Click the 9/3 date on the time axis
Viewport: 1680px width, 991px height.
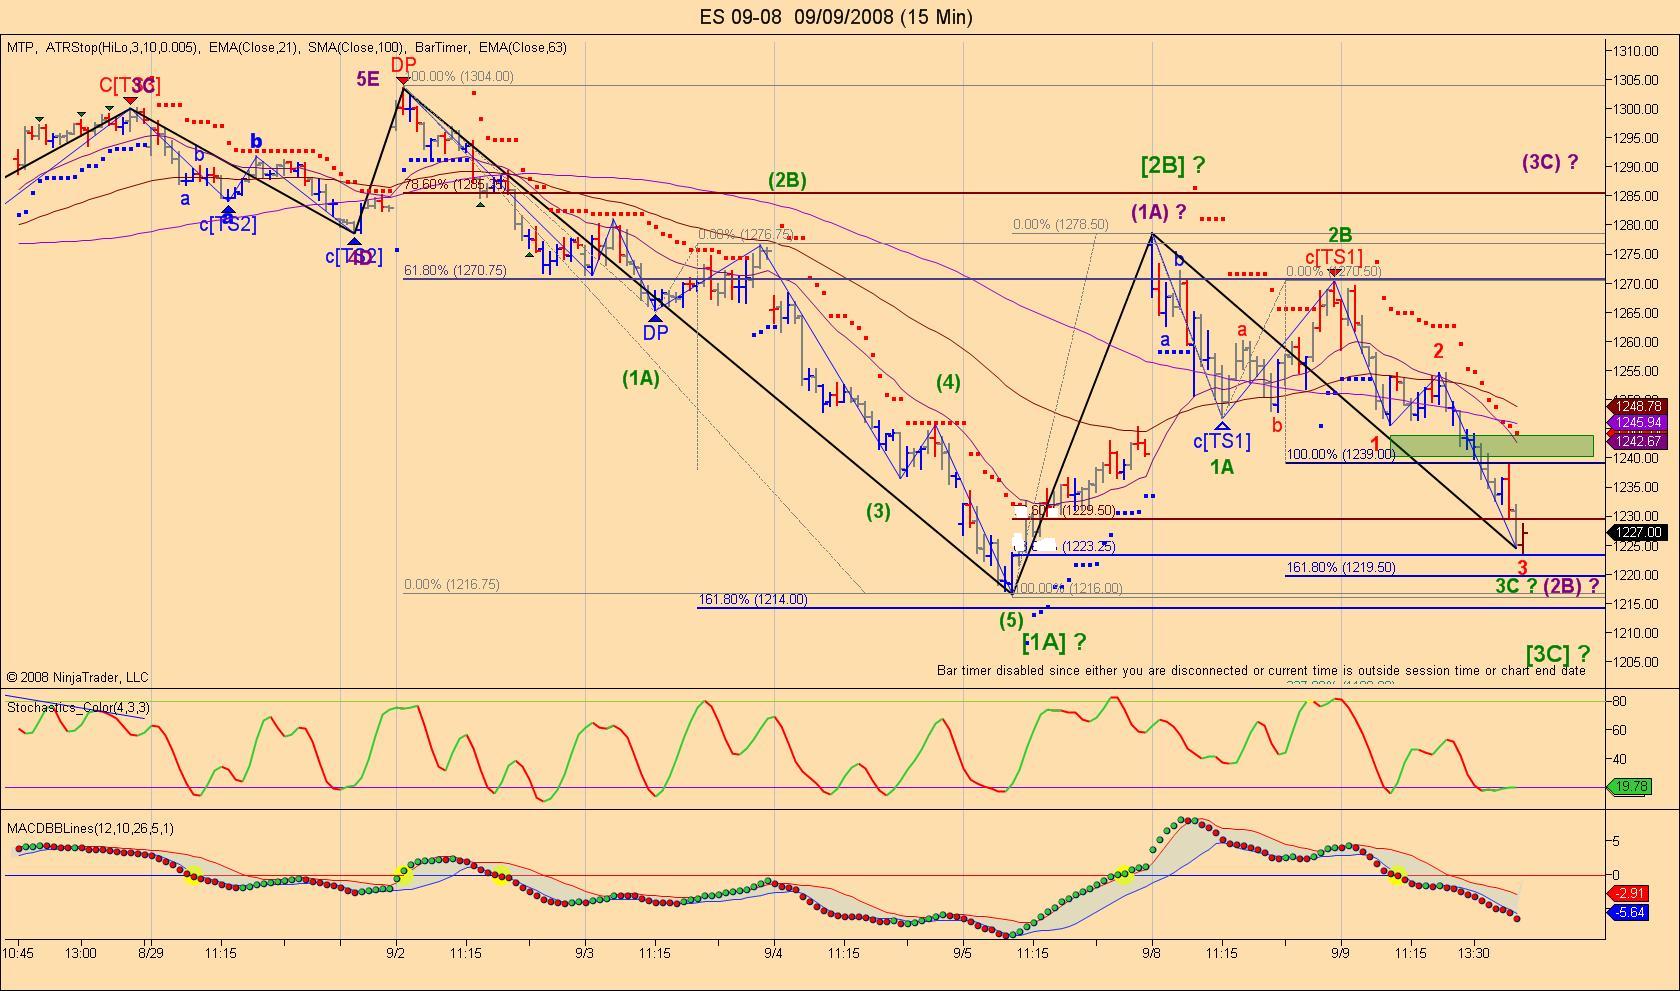click(x=585, y=953)
